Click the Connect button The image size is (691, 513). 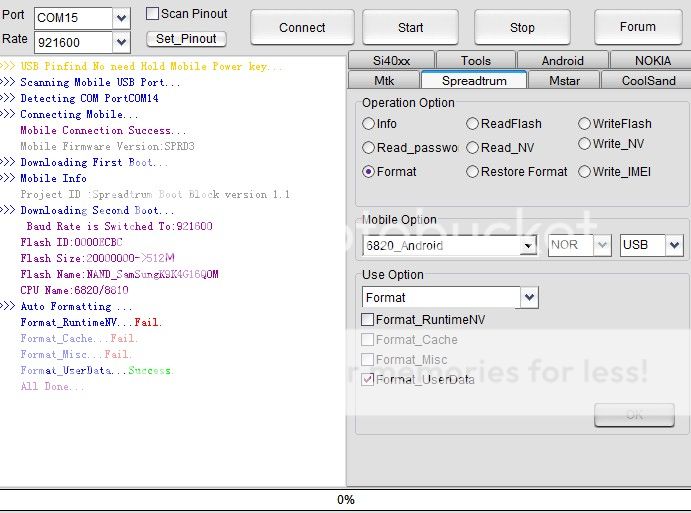[x=302, y=28]
